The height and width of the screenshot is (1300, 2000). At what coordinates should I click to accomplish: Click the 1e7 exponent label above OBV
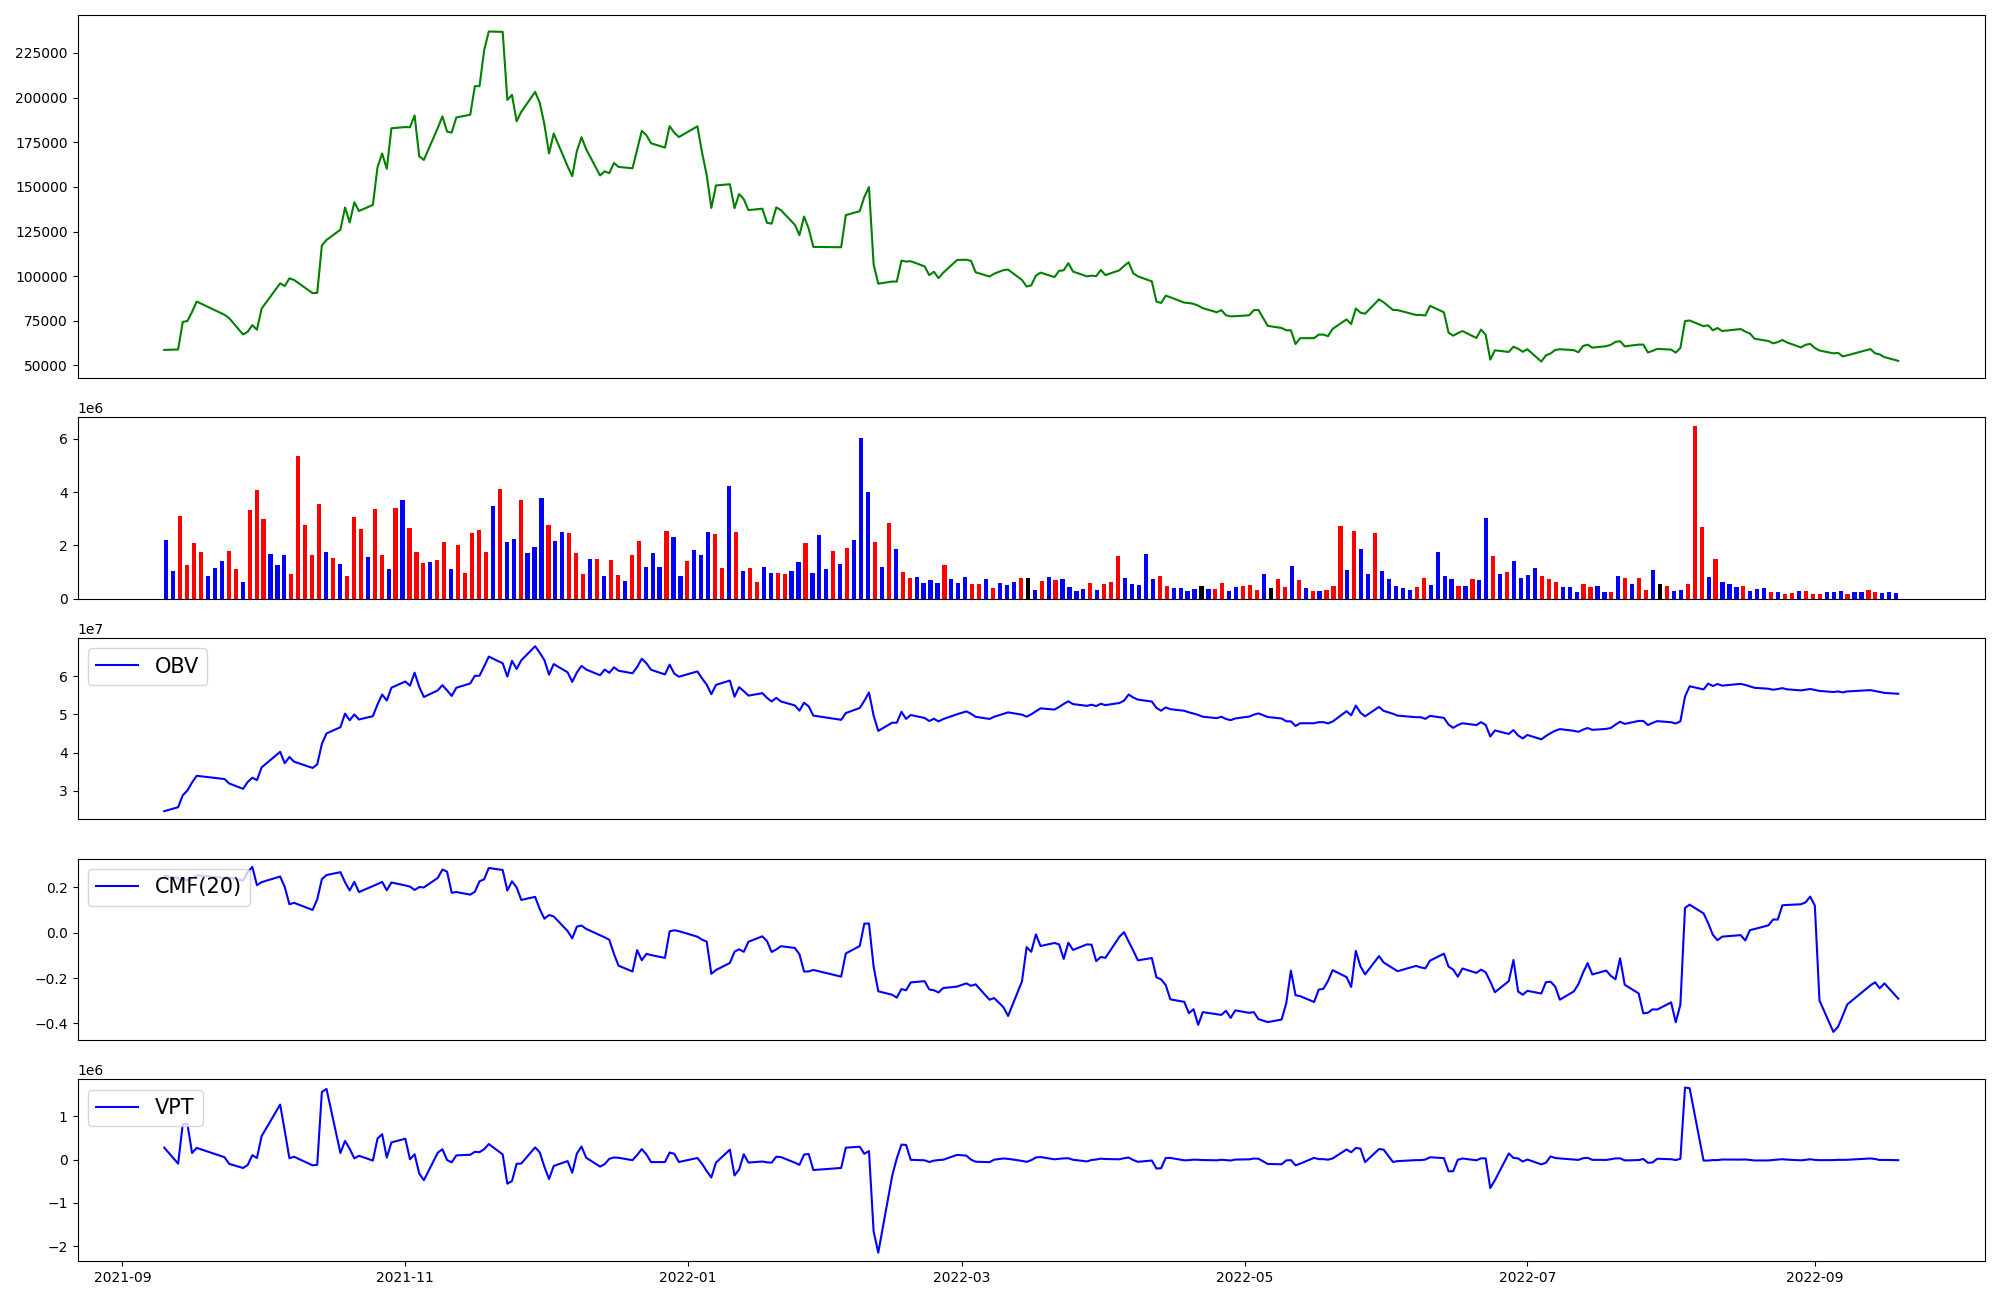(91, 629)
